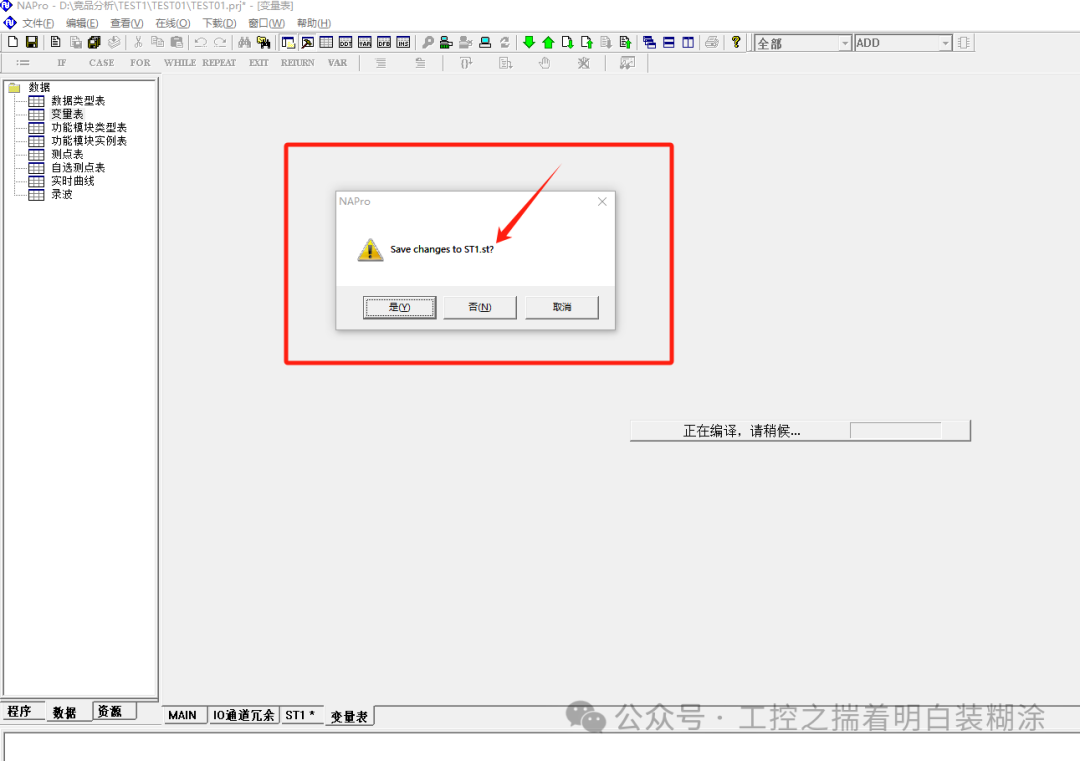Click the printer icon in toolbar
Image resolution: width=1080 pixels, height=761 pixels.
coord(712,43)
